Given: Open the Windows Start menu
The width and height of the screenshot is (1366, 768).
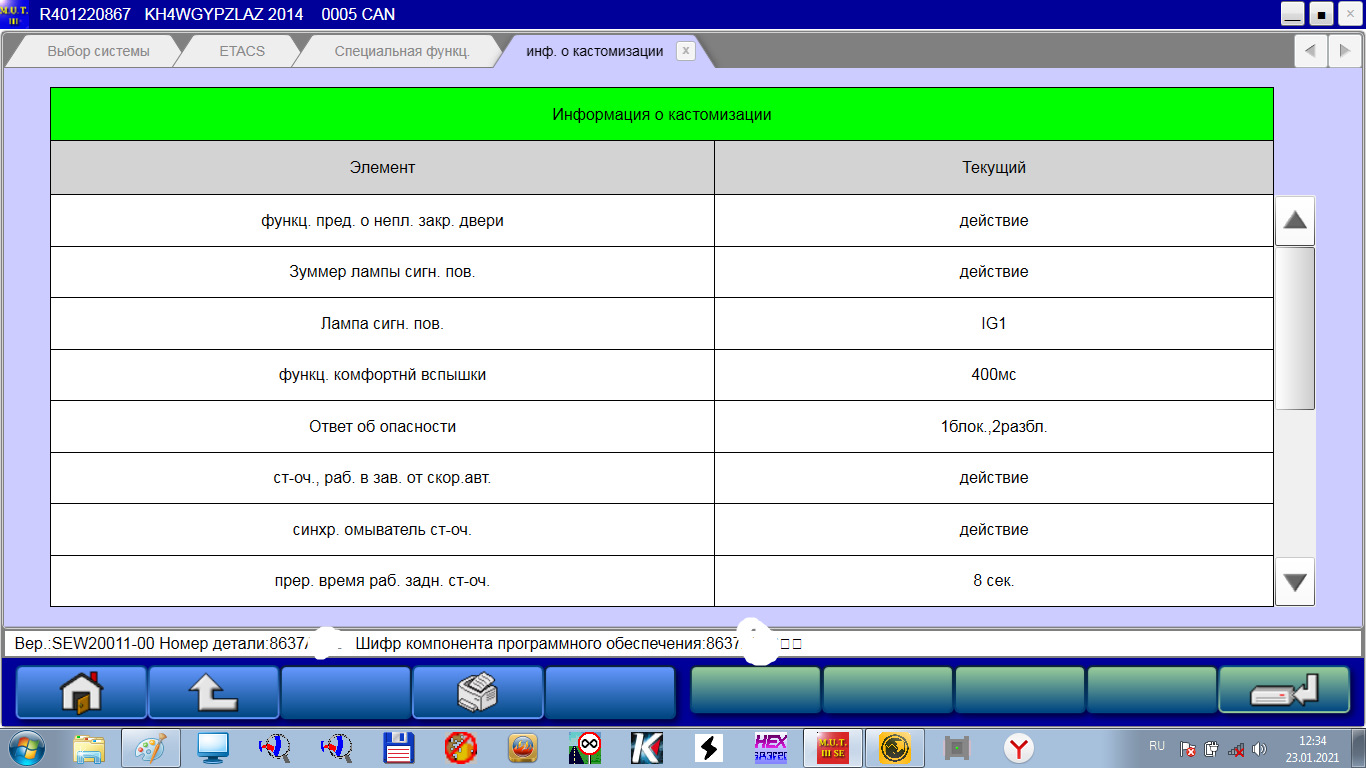Looking at the screenshot, I should tap(27, 747).
